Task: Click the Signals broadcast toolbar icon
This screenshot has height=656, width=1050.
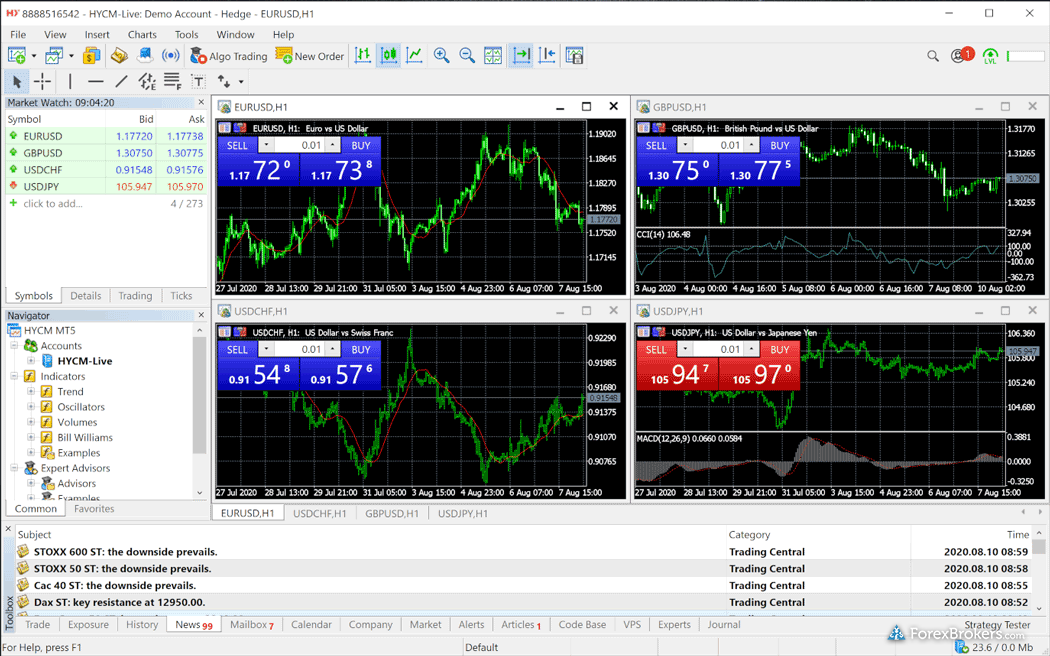Action: click(x=171, y=56)
